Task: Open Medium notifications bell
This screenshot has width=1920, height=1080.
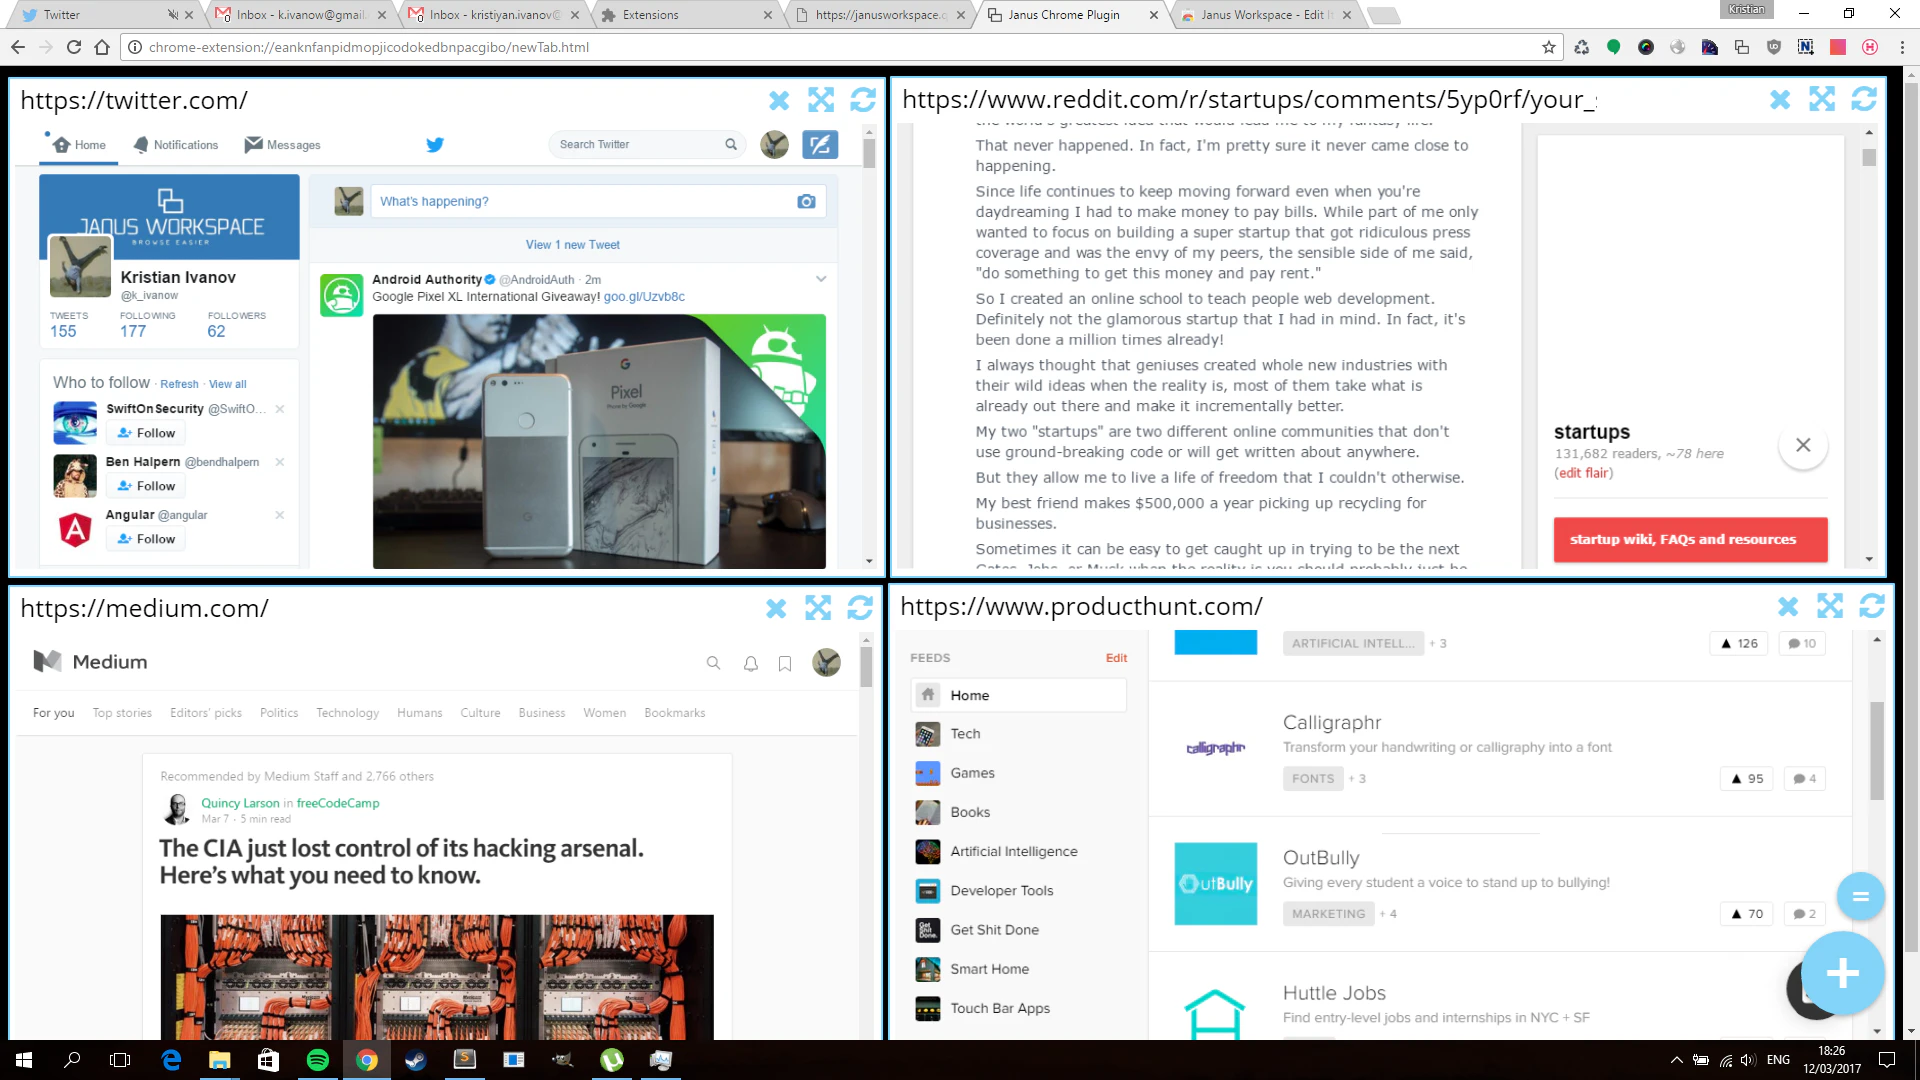Action: click(x=750, y=663)
